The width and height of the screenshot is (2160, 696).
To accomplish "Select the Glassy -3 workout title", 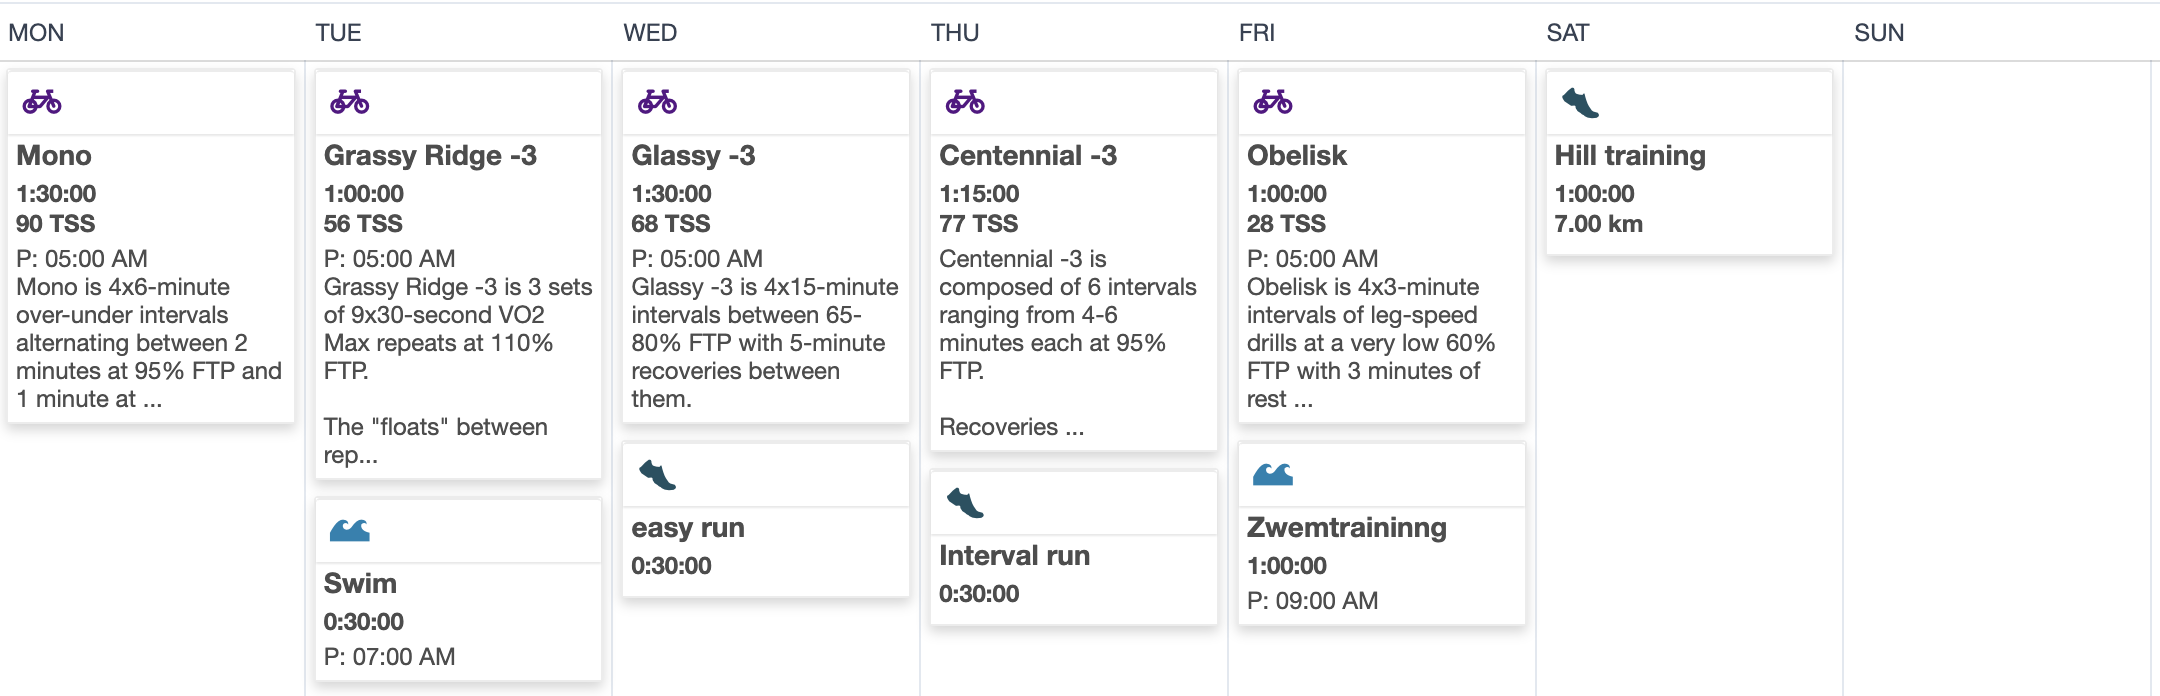I will tap(693, 156).
